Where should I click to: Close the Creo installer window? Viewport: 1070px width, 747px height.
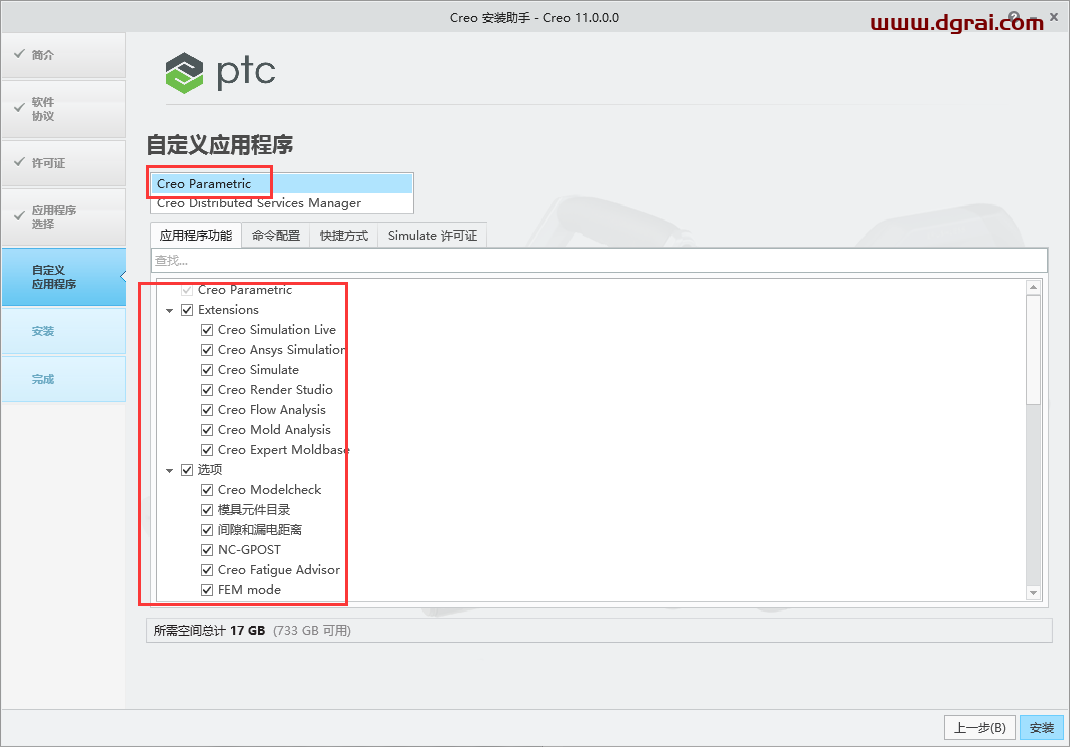tap(1054, 17)
